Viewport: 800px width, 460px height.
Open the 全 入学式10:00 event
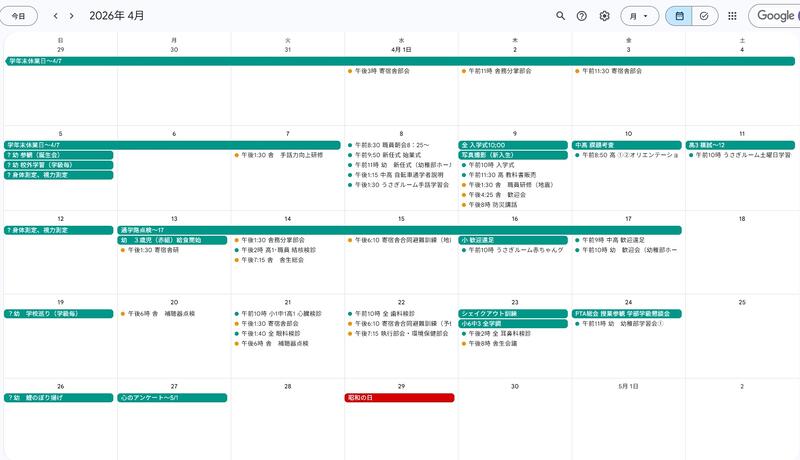coord(513,145)
